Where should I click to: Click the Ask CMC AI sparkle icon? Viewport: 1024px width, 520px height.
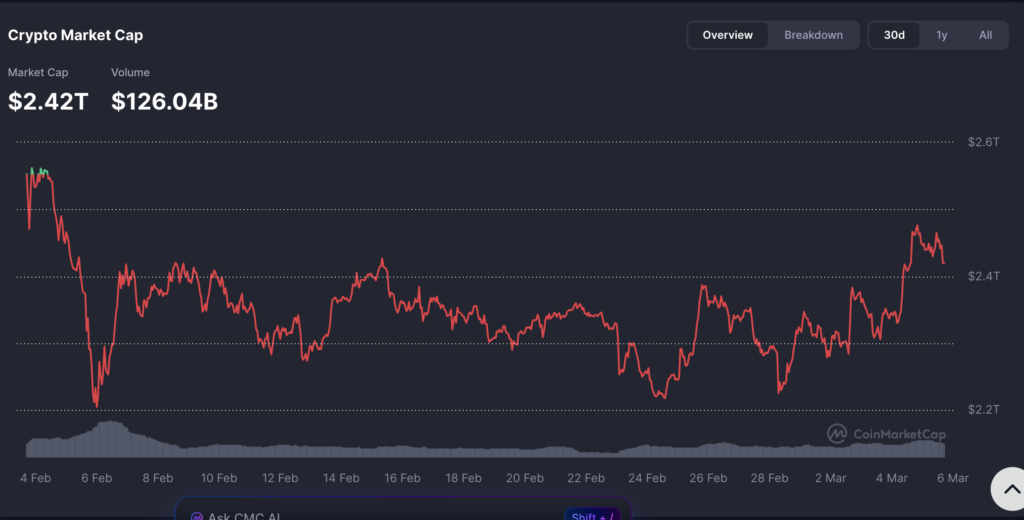pos(197,516)
